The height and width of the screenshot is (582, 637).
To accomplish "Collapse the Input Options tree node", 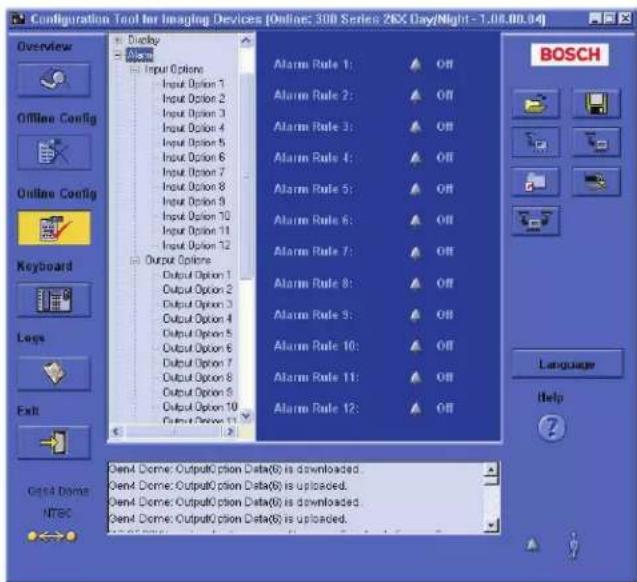I will [135, 69].
